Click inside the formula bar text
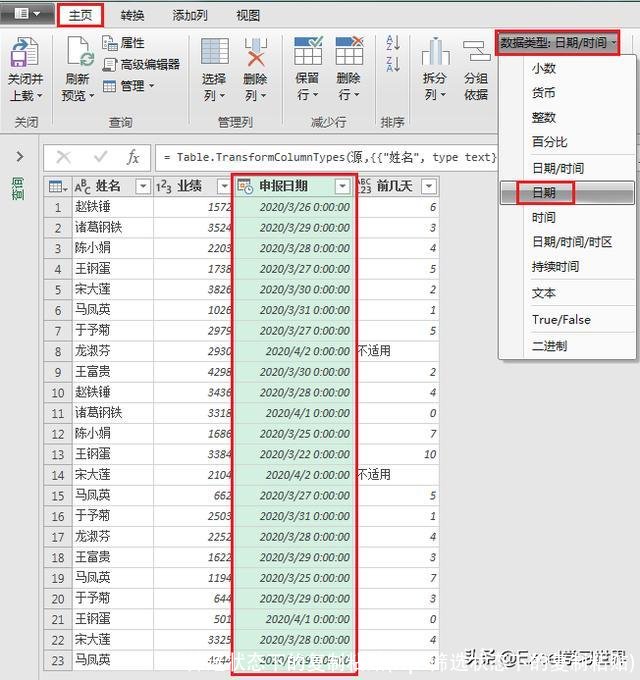This screenshot has height=680, width=640. point(330,157)
